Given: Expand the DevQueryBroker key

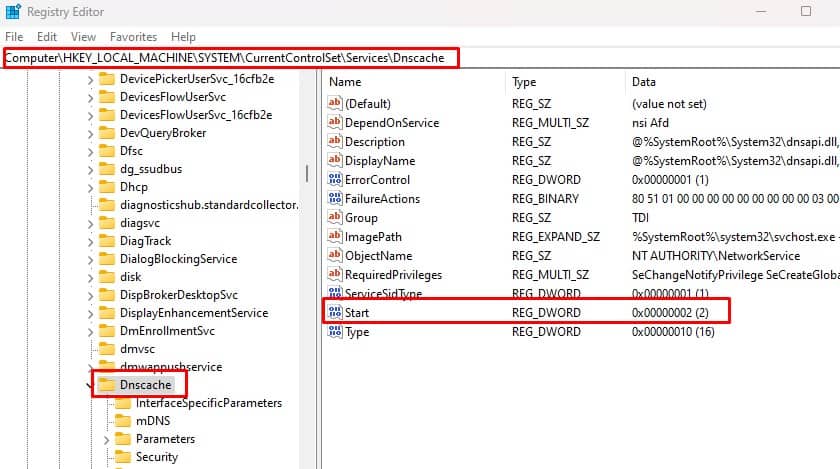Looking at the screenshot, I should pos(90,134).
